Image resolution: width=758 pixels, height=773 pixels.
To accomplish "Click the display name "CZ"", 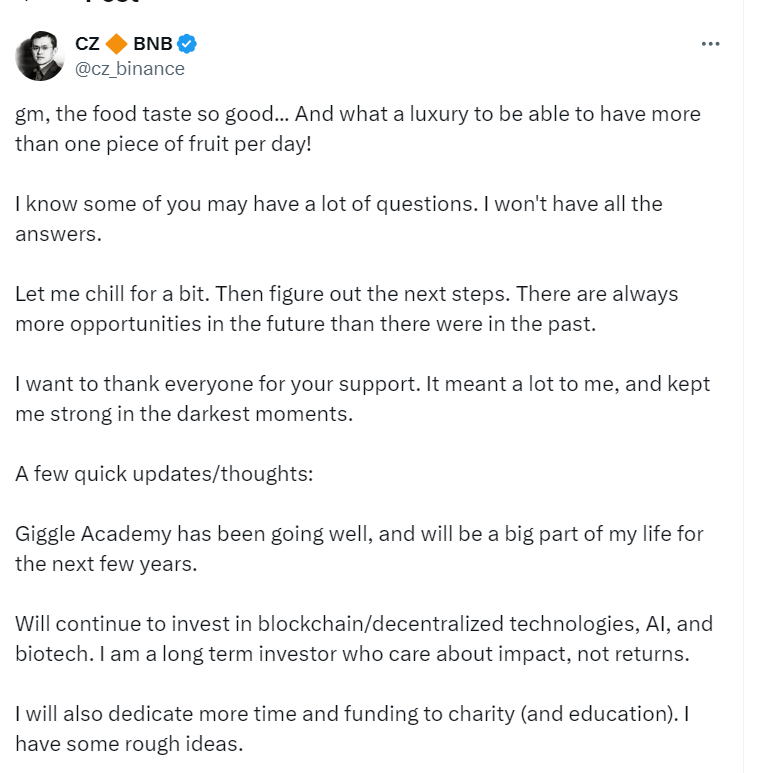I will click(87, 43).
